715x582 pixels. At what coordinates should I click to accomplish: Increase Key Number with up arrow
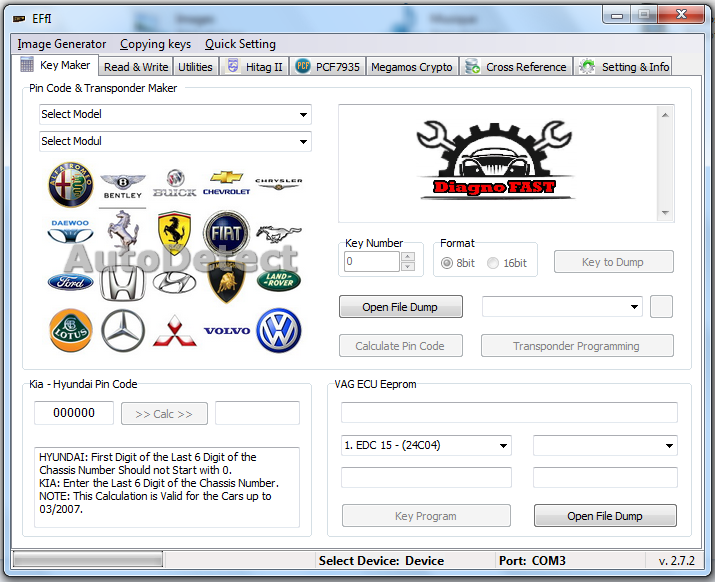click(x=408, y=257)
